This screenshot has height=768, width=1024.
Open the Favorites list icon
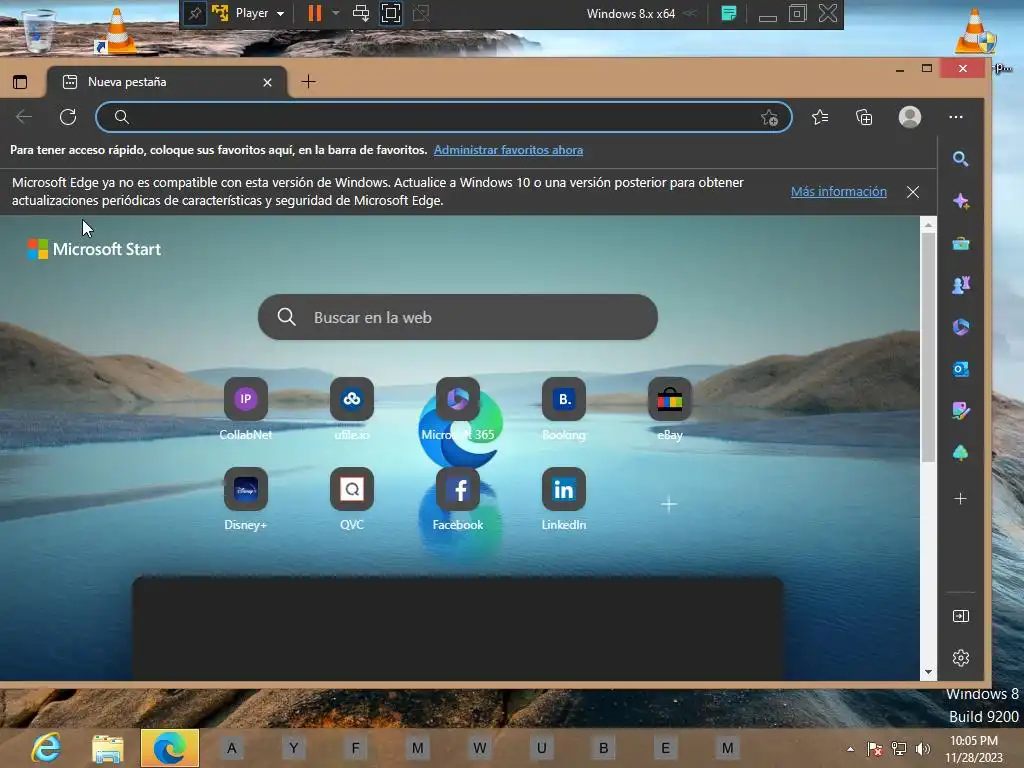[x=820, y=117]
